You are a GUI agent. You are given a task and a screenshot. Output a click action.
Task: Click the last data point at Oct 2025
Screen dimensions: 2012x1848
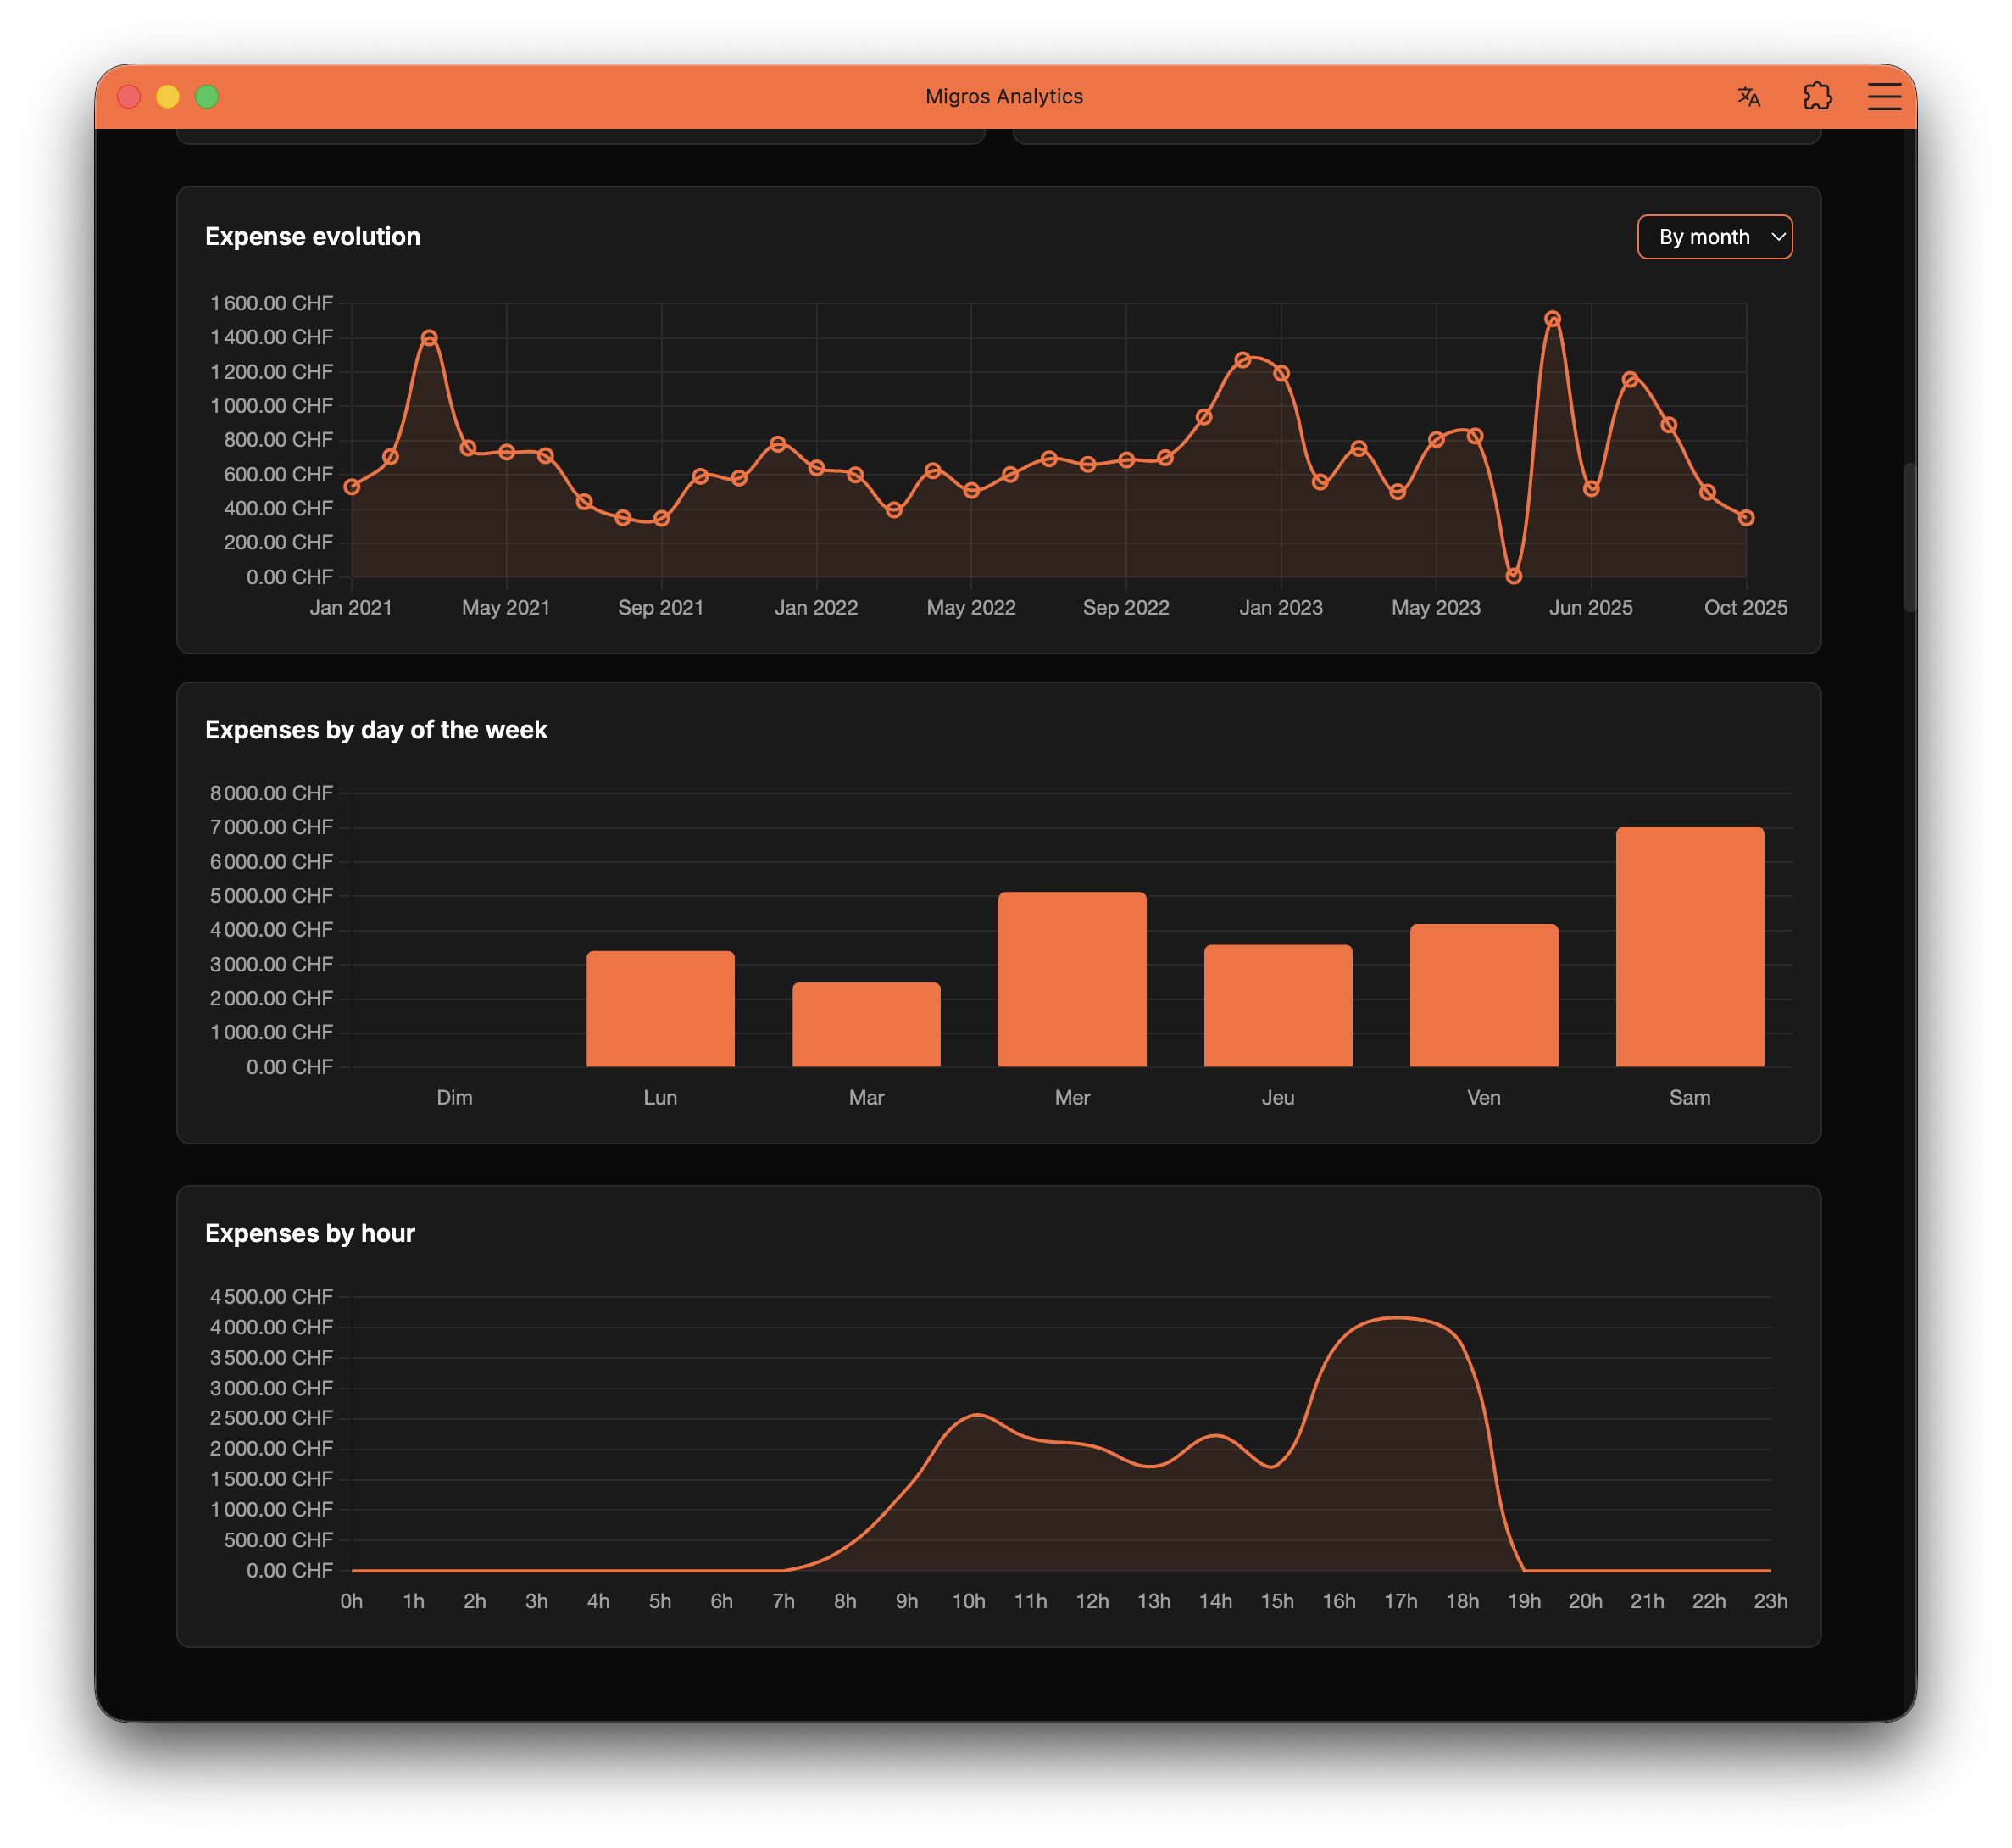1746,518
